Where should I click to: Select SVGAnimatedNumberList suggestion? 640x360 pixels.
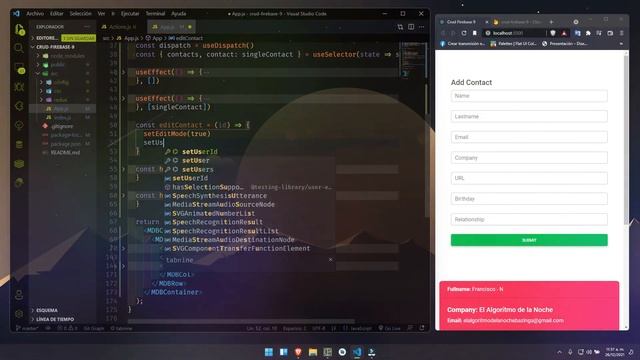(x=249, y=213)
